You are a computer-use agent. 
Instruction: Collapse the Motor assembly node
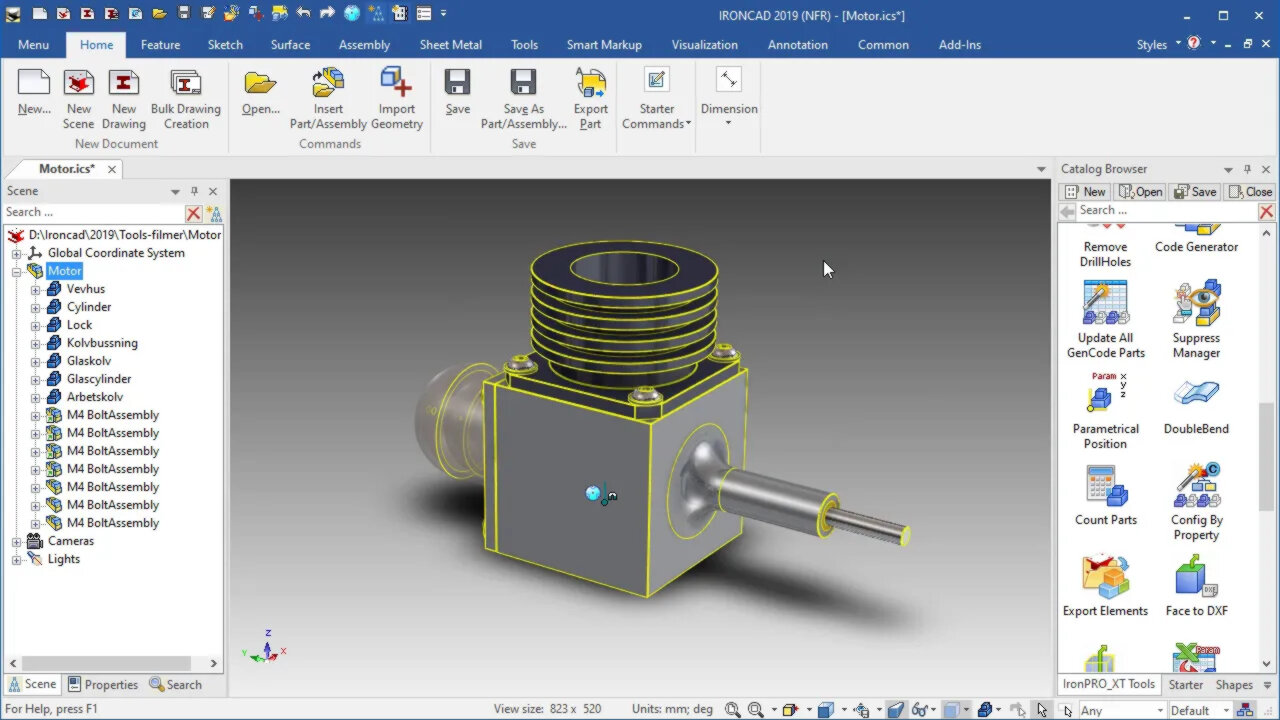[17, 271]
